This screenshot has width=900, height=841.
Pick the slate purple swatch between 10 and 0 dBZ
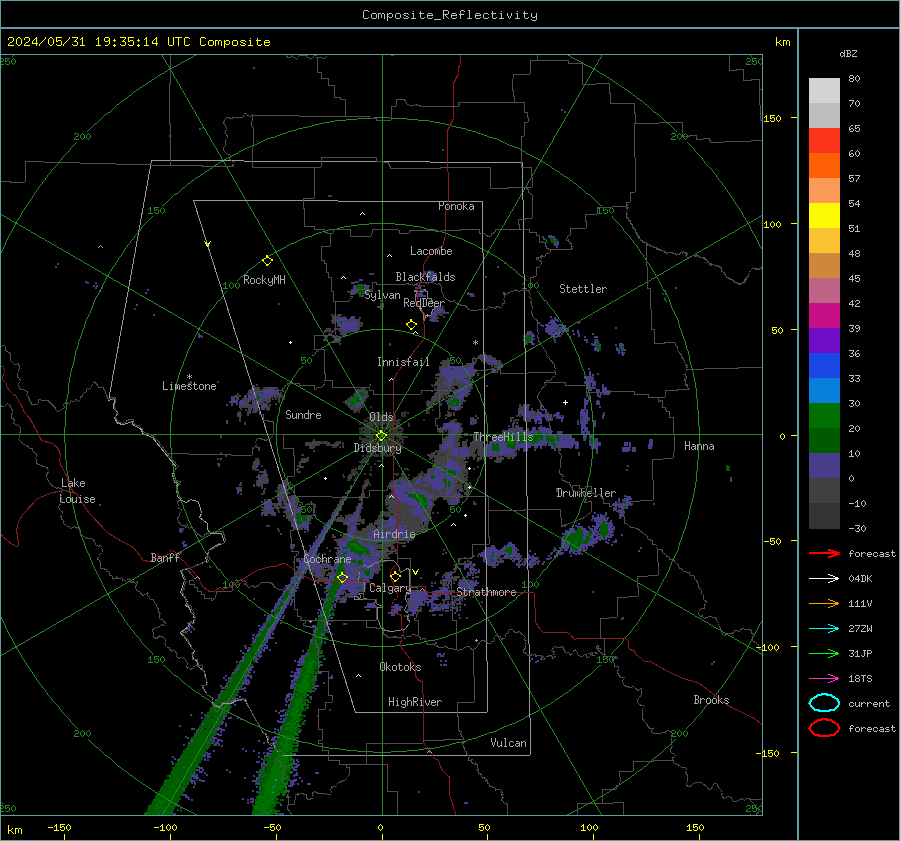[824, 465]
